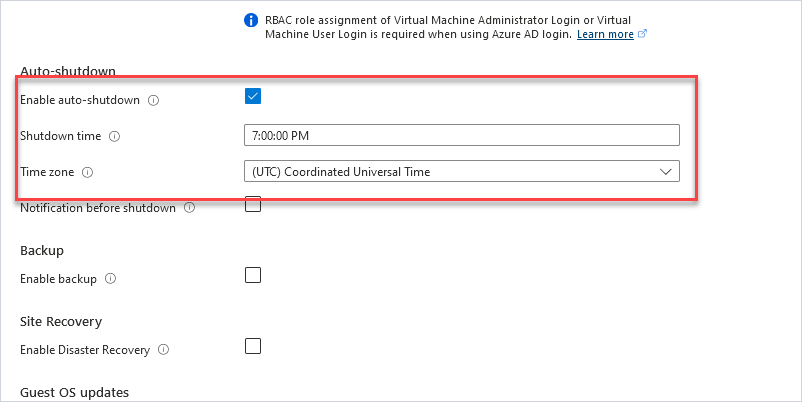Click the blue RBAC information icon
Screen dimensions: 802x402
[251, 20]
